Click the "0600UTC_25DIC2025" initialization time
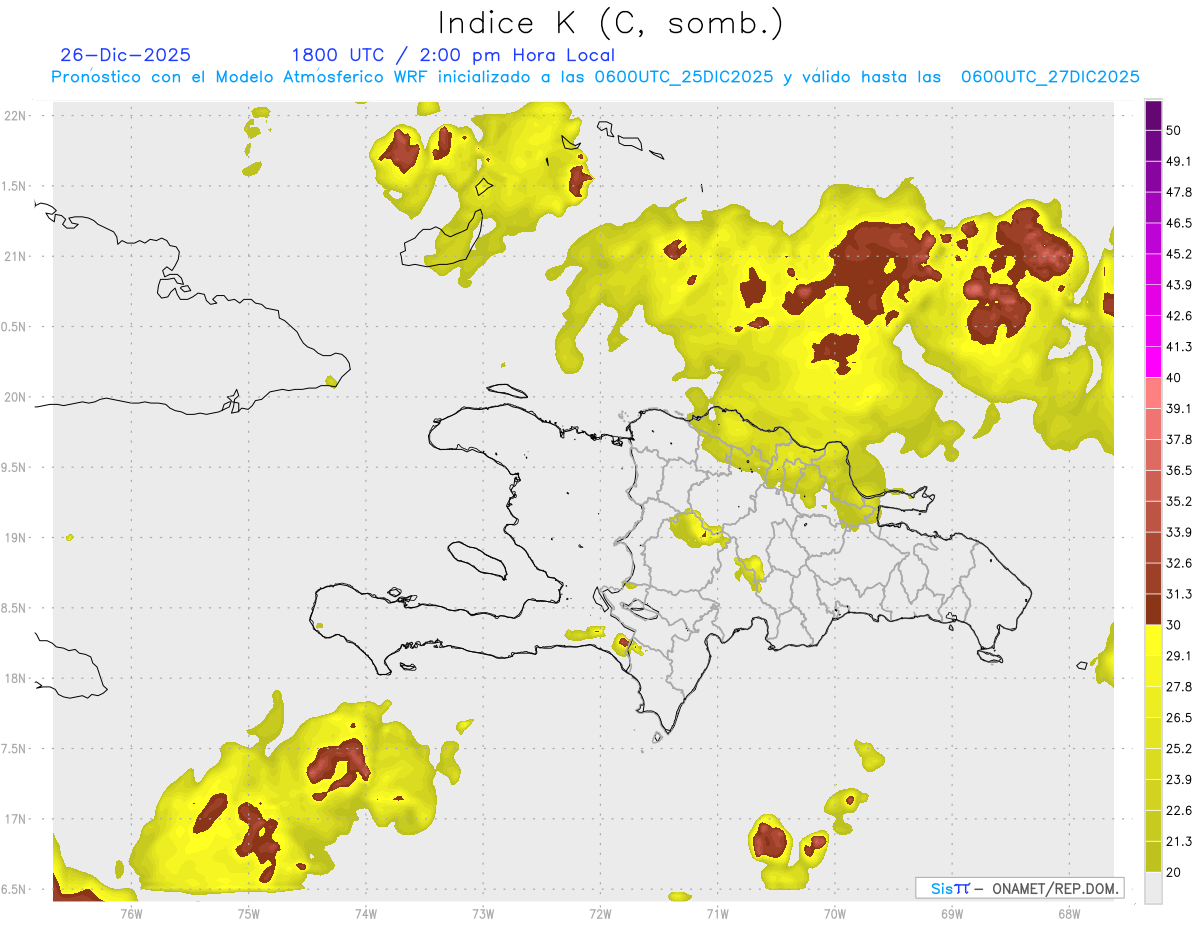This screenshot has height=927, width=1200. pyautogui.click(x=684, y=77)
